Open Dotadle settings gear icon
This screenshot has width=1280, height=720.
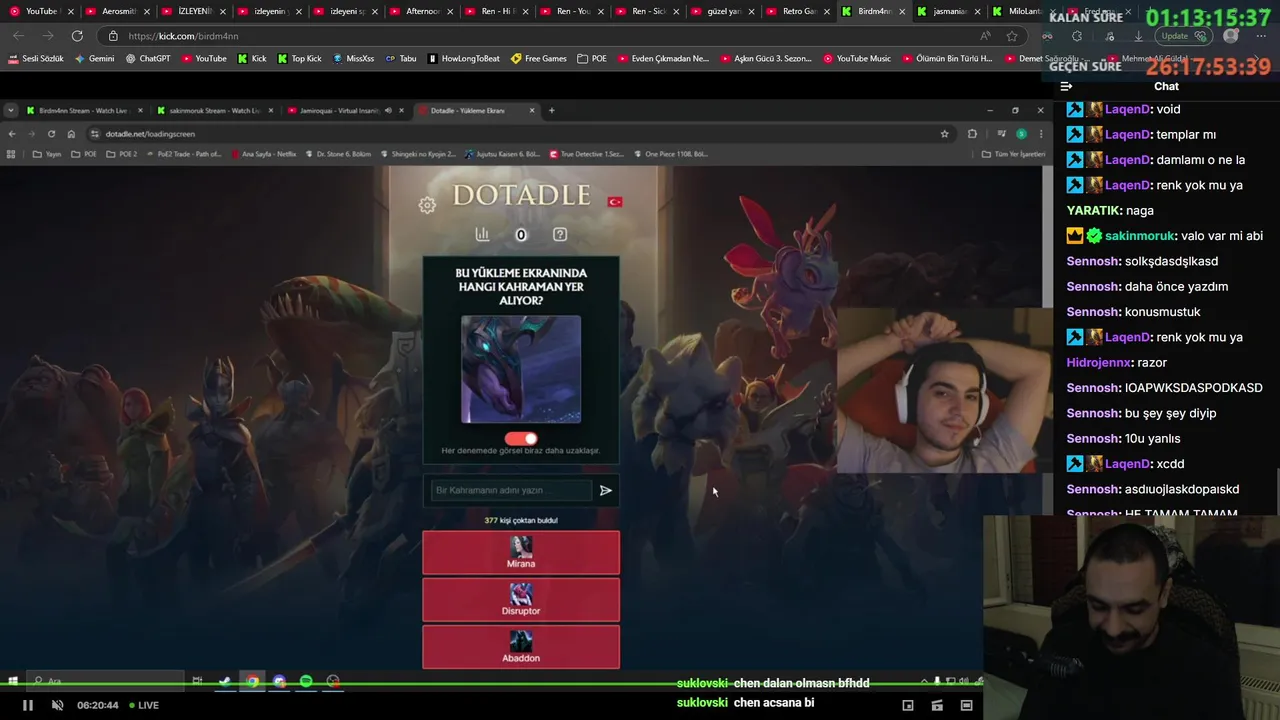click(x=427, y=205)
